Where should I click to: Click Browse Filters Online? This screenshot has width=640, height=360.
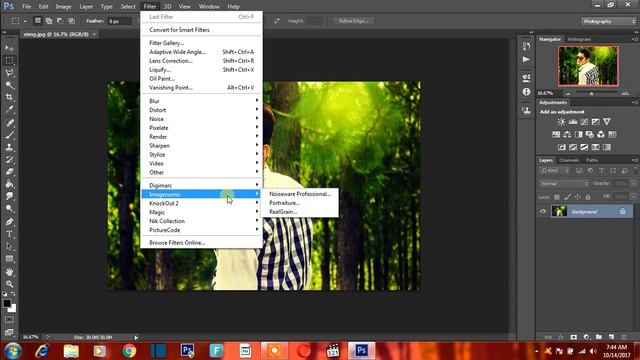201,242
